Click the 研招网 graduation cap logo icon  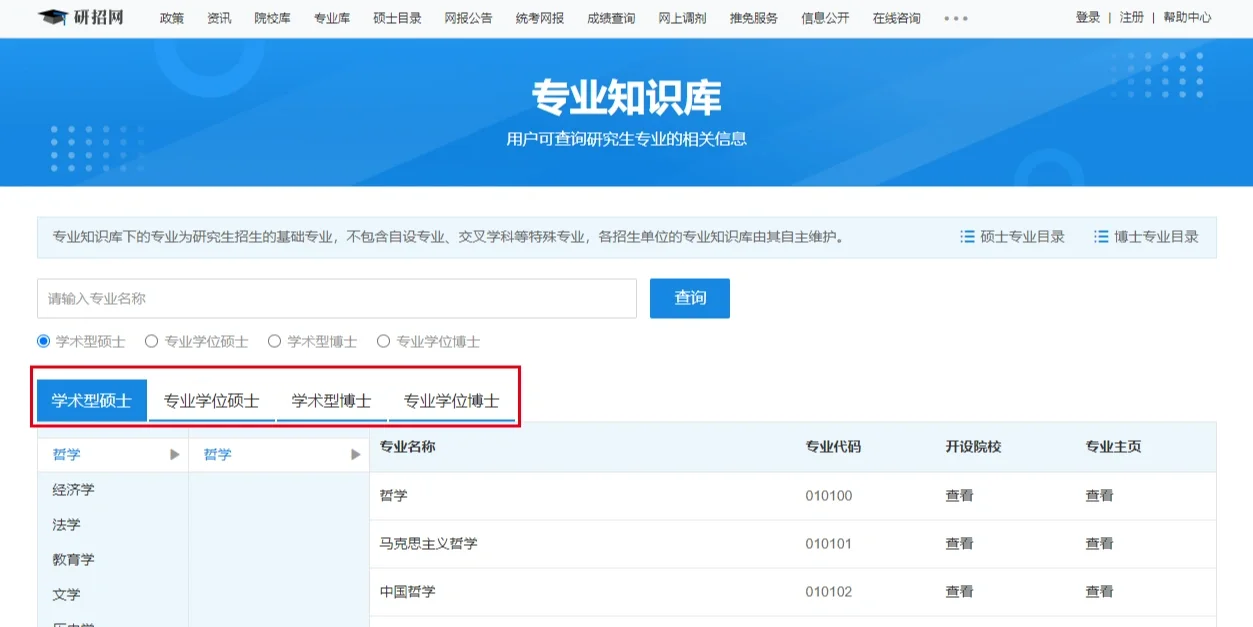(x=55, y=15)
